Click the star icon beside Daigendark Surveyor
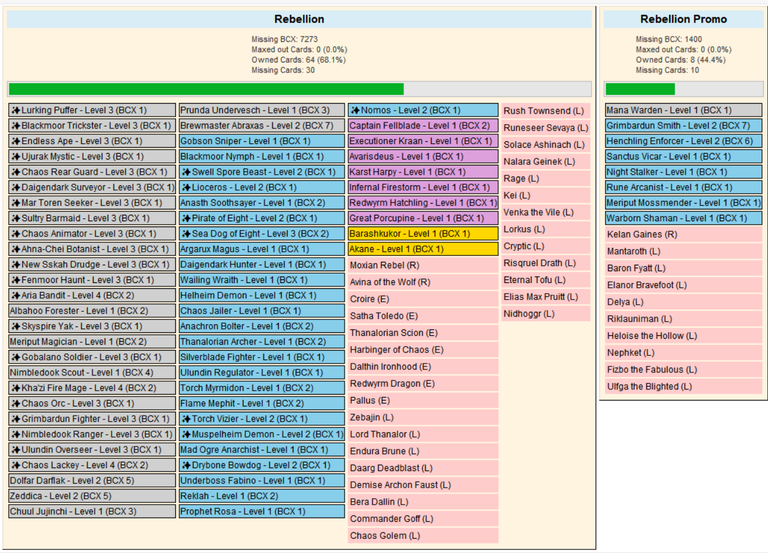The width and height of the screenshot is (768, 553). tap(16, 188)
